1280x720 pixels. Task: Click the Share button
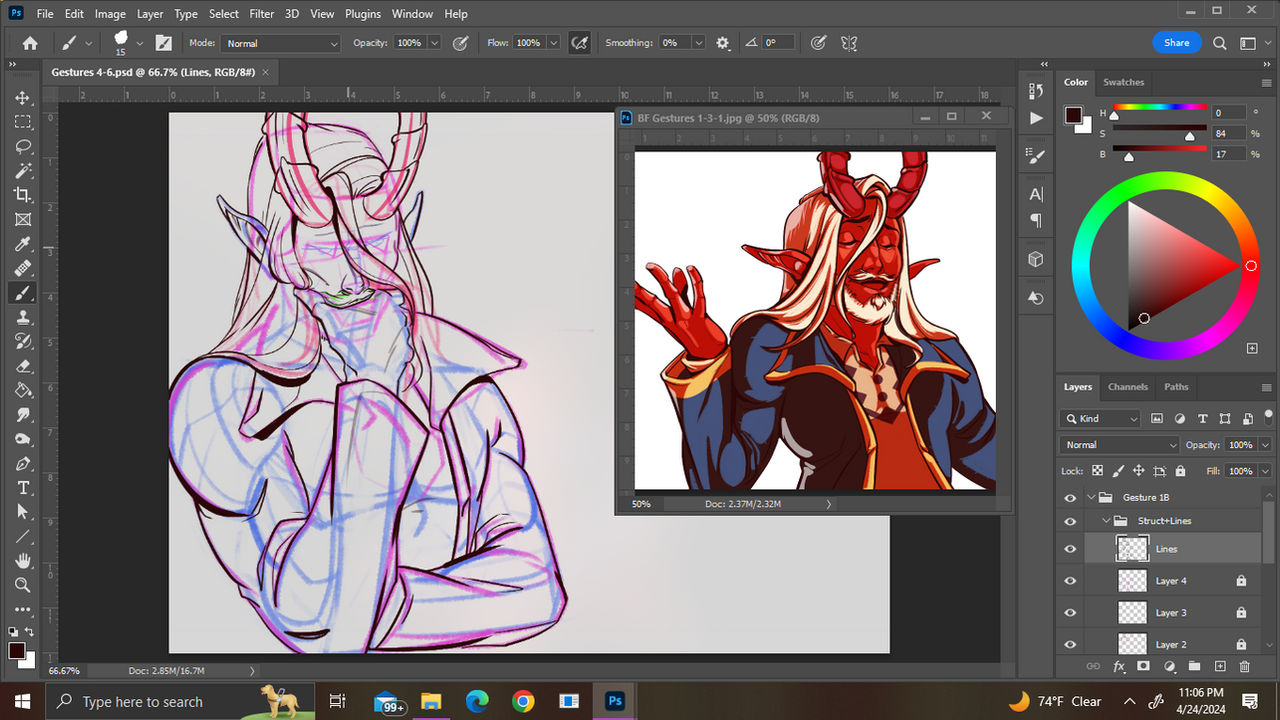pyautogui.click(x=1176, y=42)
